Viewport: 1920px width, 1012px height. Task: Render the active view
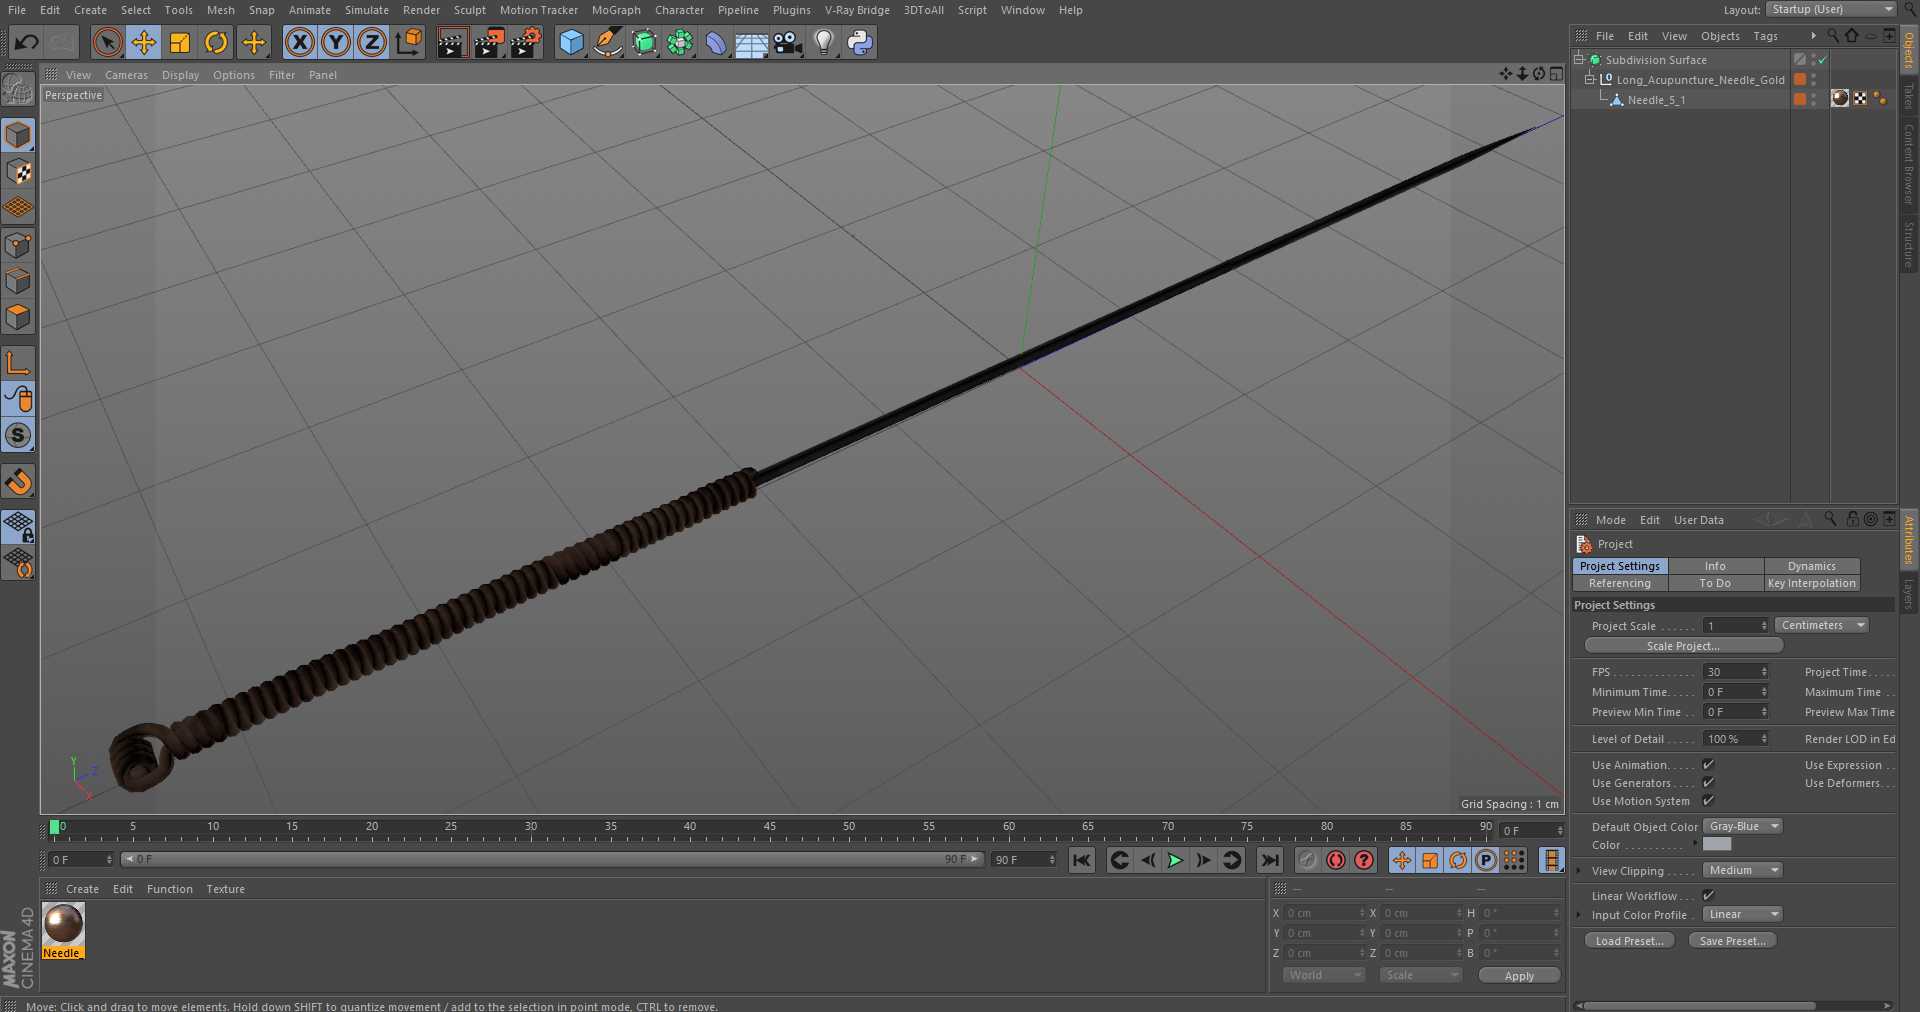[x=452, y=42]
